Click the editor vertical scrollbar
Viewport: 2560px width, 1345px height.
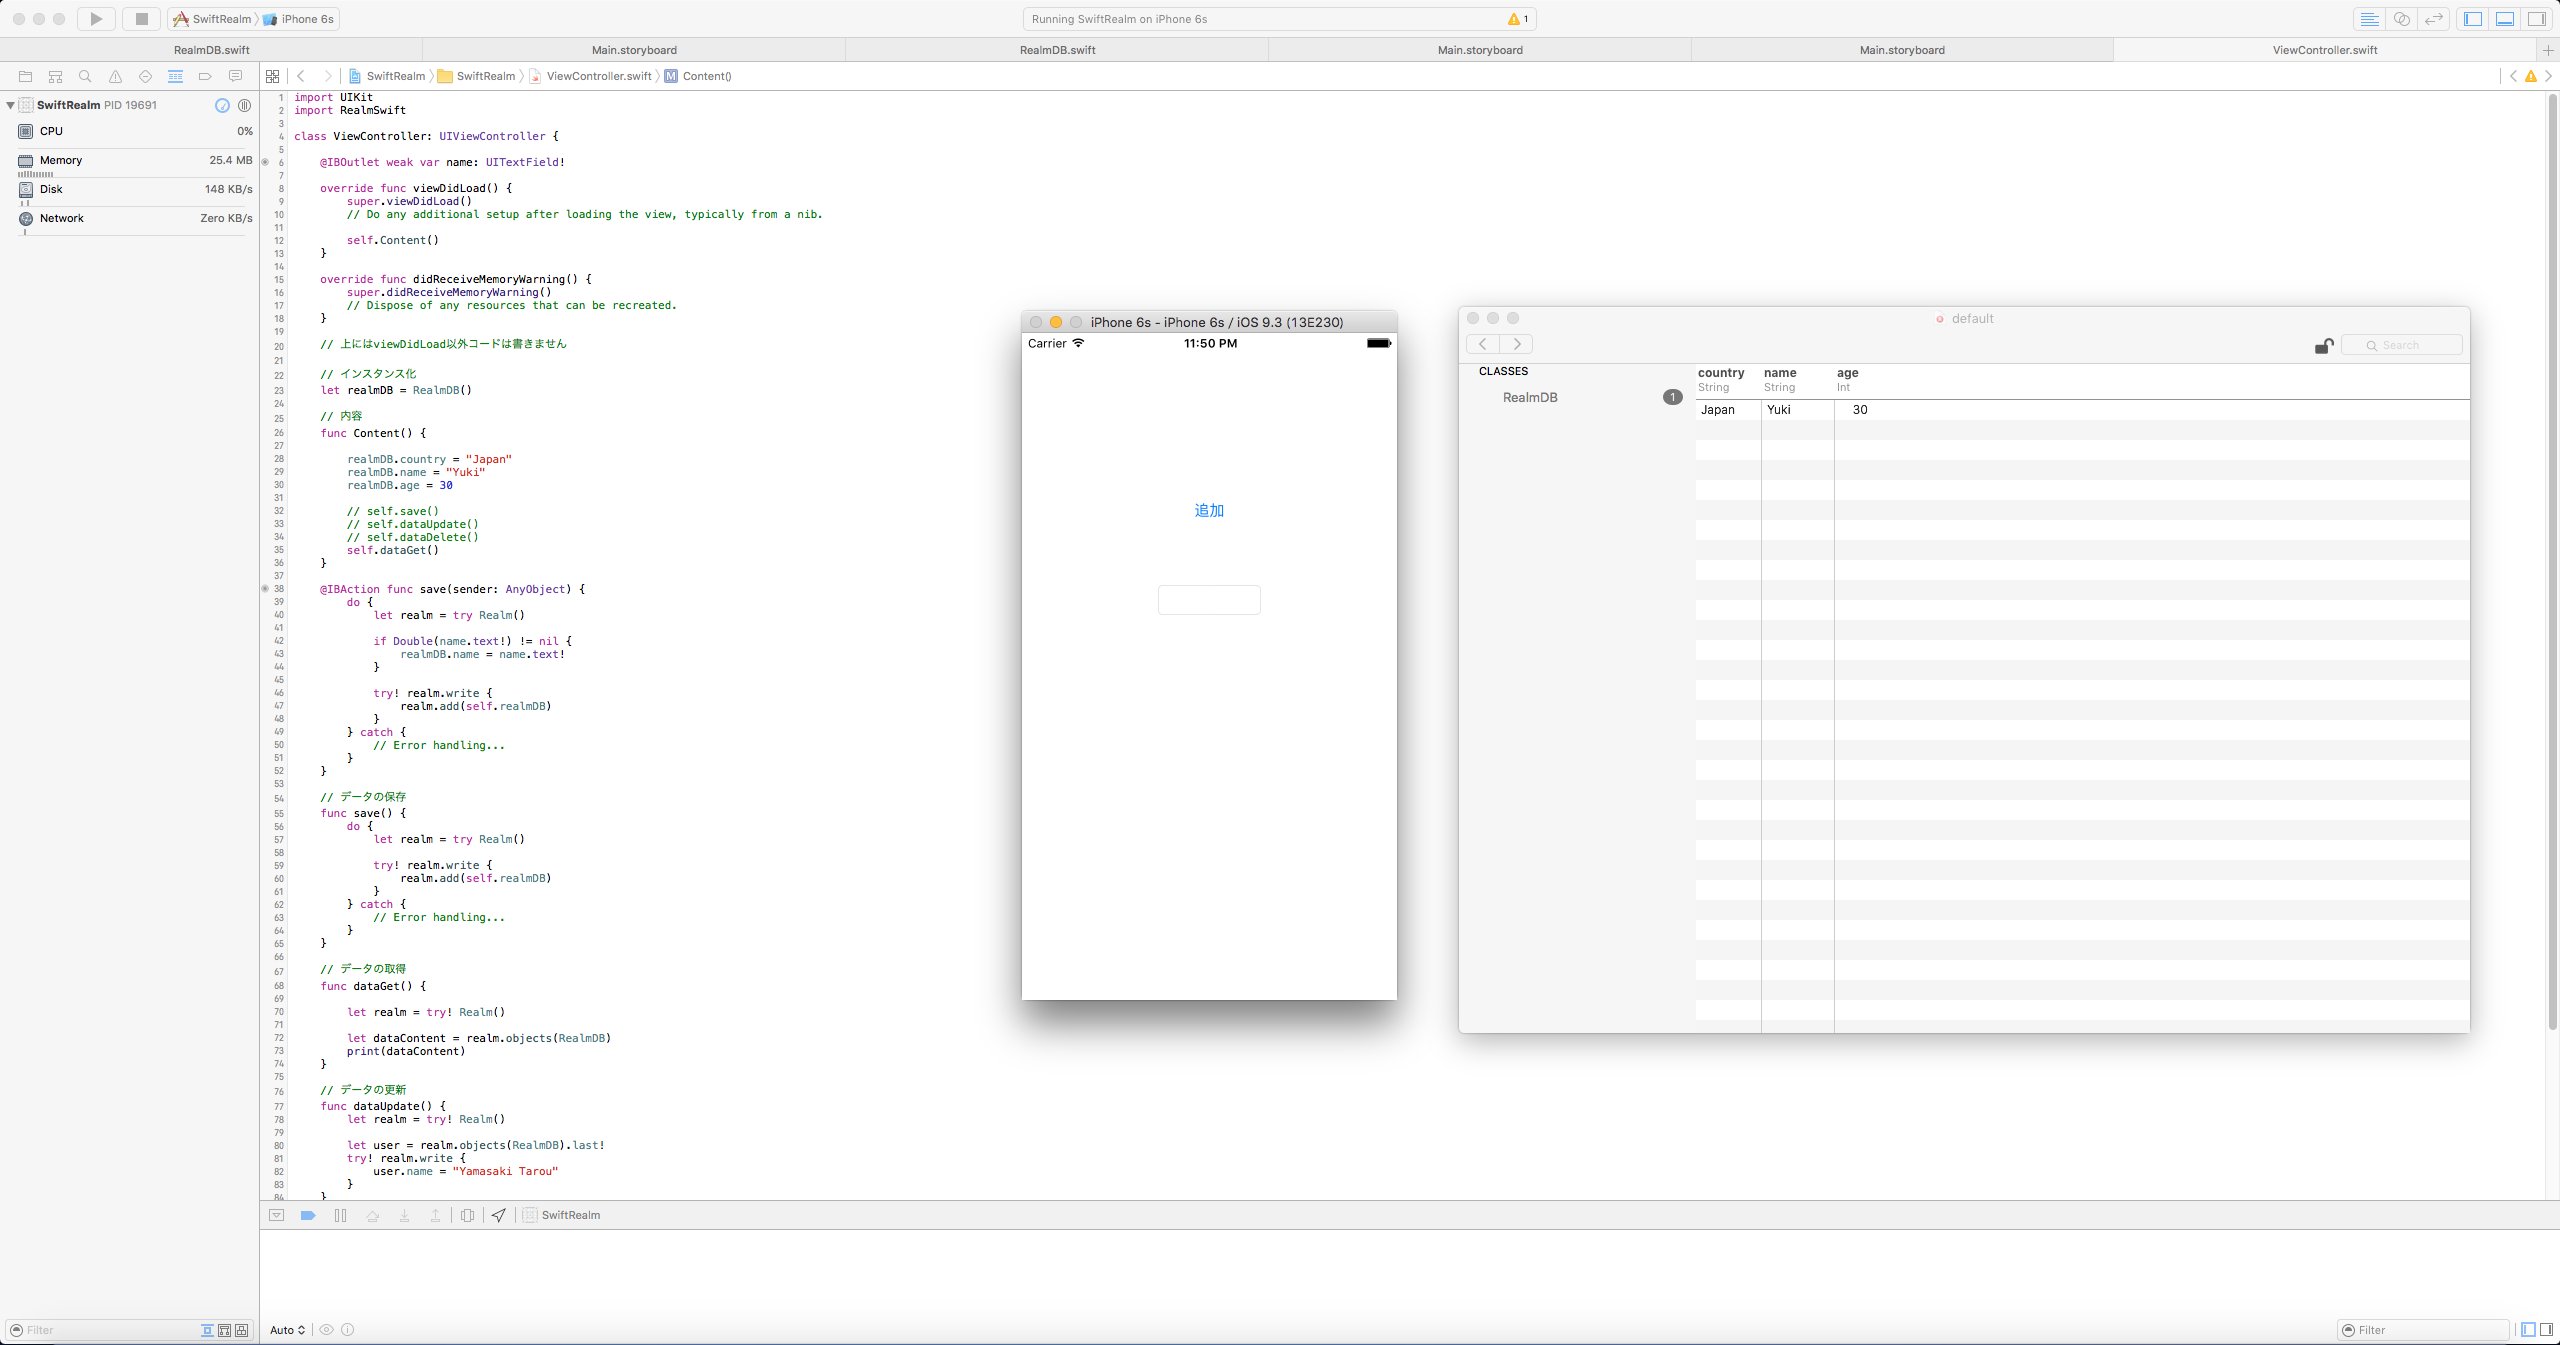pos(2551,560)
